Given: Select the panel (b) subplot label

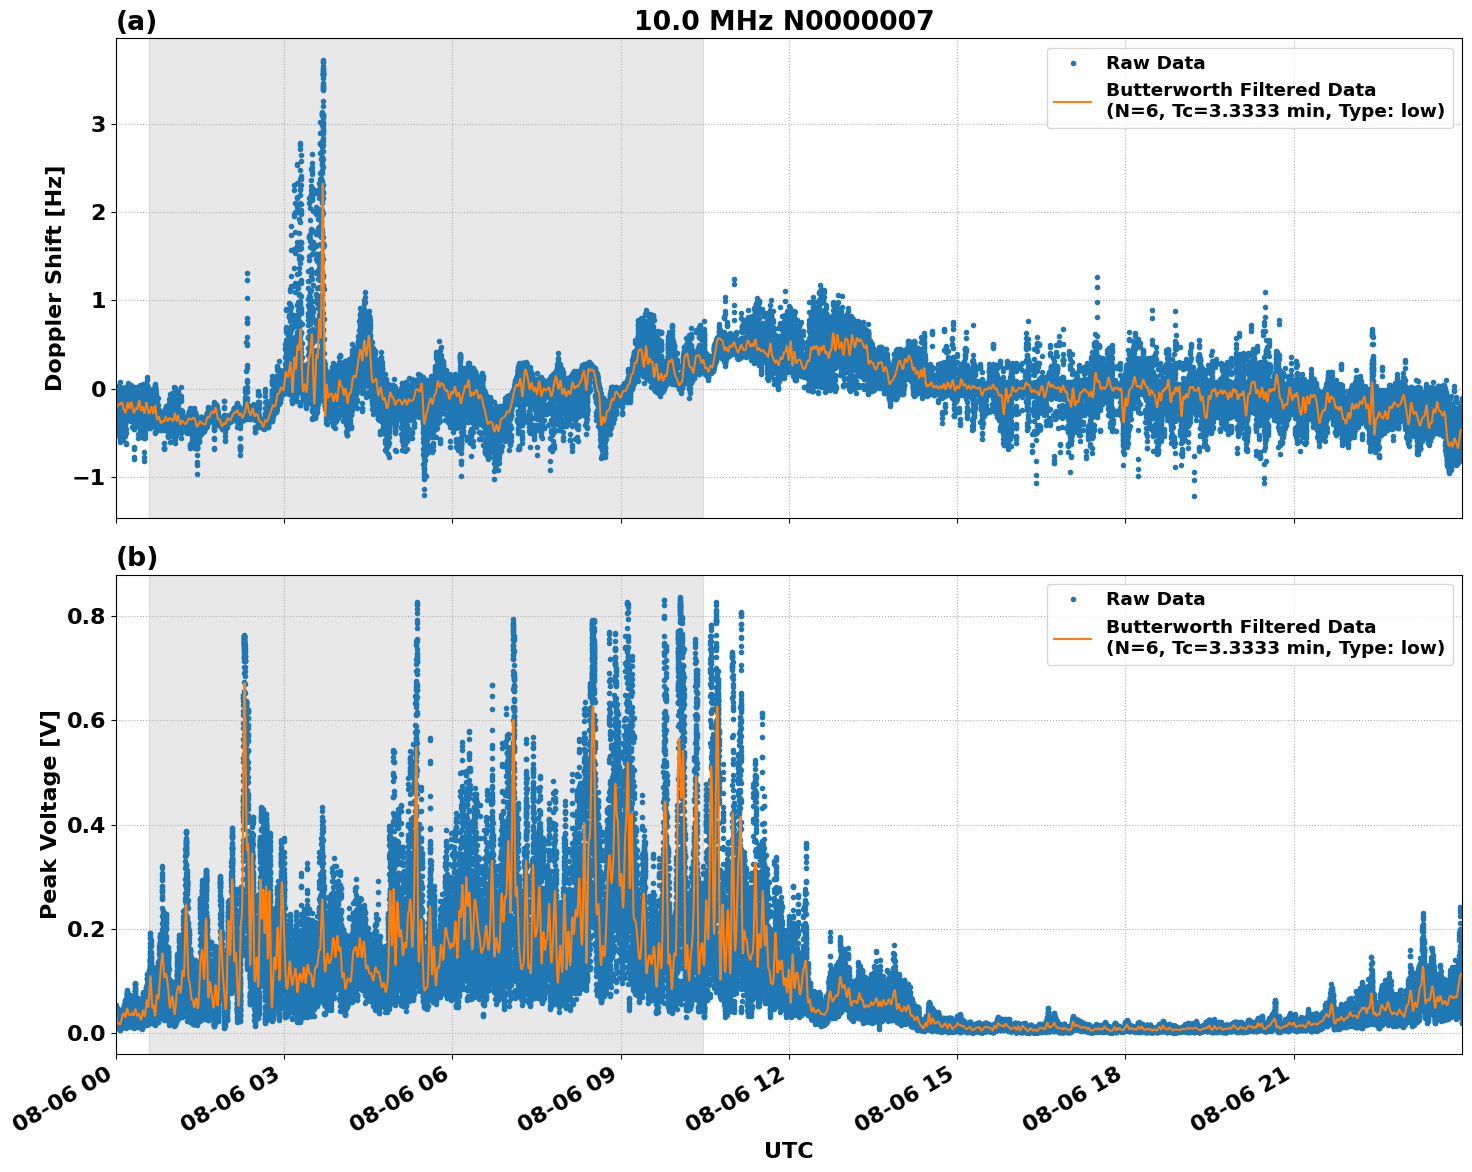Looking at the screenshot, I should pyautogui.click(x=138, y=557).
